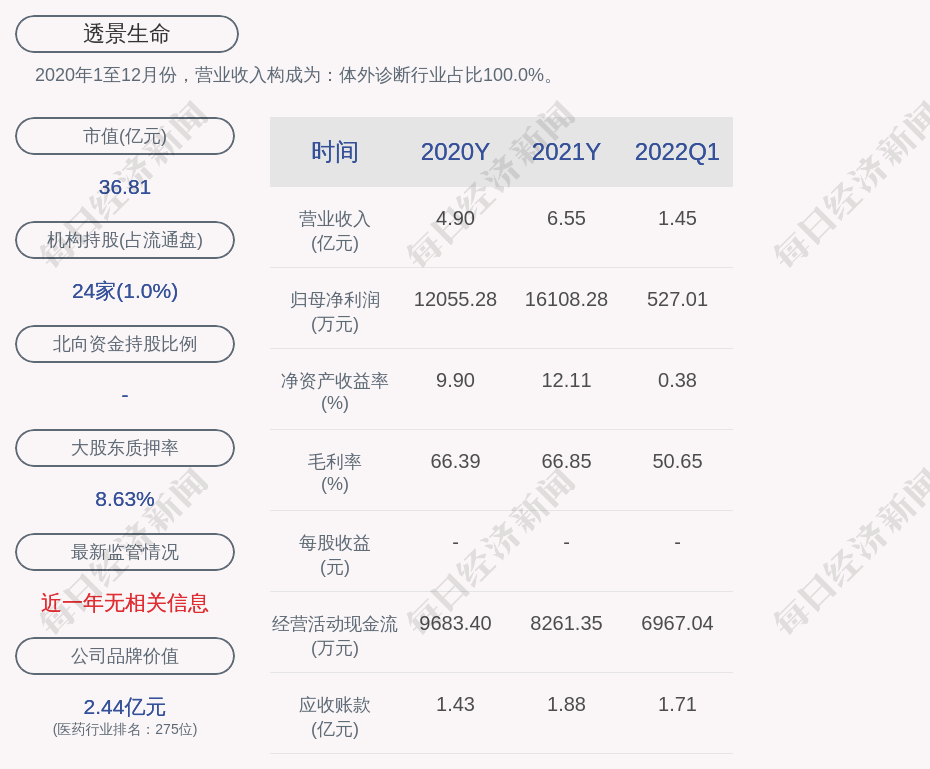
Task: Select red text 近一年无相关信息
Action: point(125,603)
